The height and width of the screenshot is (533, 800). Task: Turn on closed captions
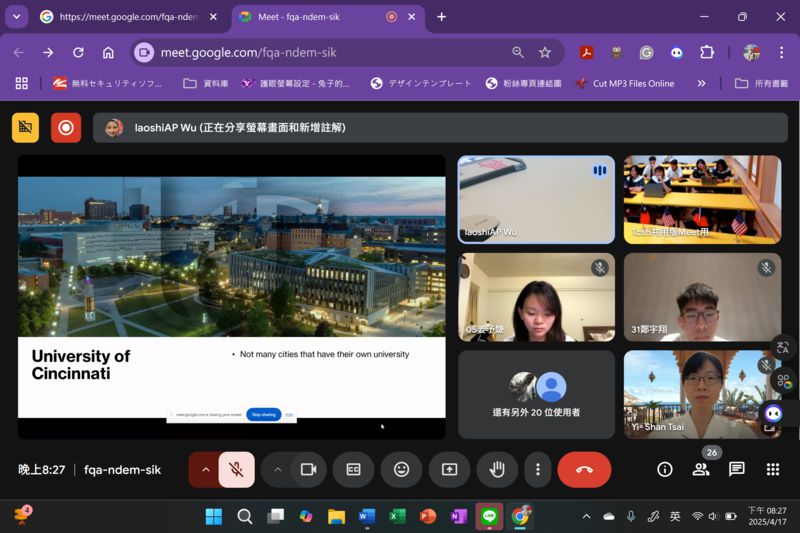pos(353,469)
